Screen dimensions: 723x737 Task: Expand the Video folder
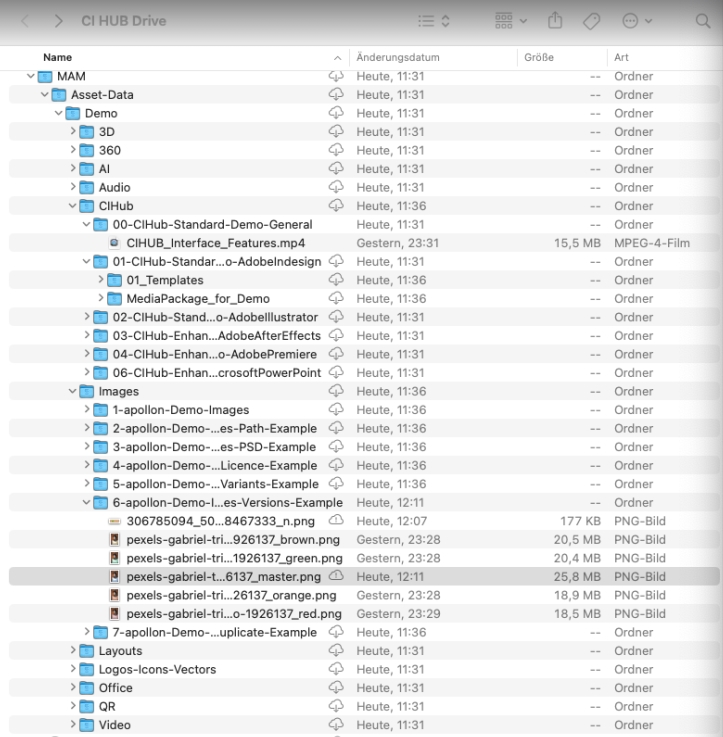tap(73, 724)
